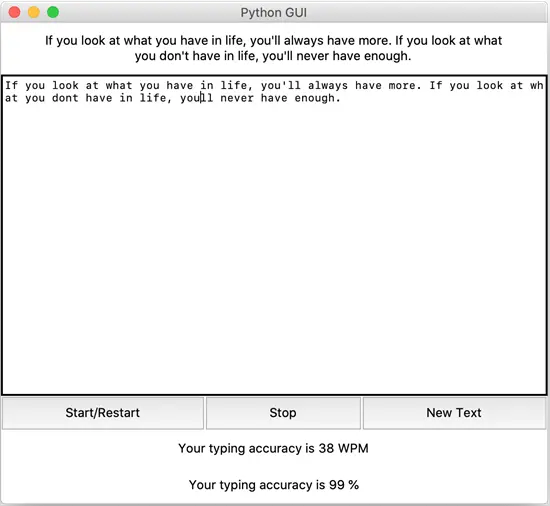Click the Start/Restart button
The image size is (550, 506).
[x=103, y=413]
